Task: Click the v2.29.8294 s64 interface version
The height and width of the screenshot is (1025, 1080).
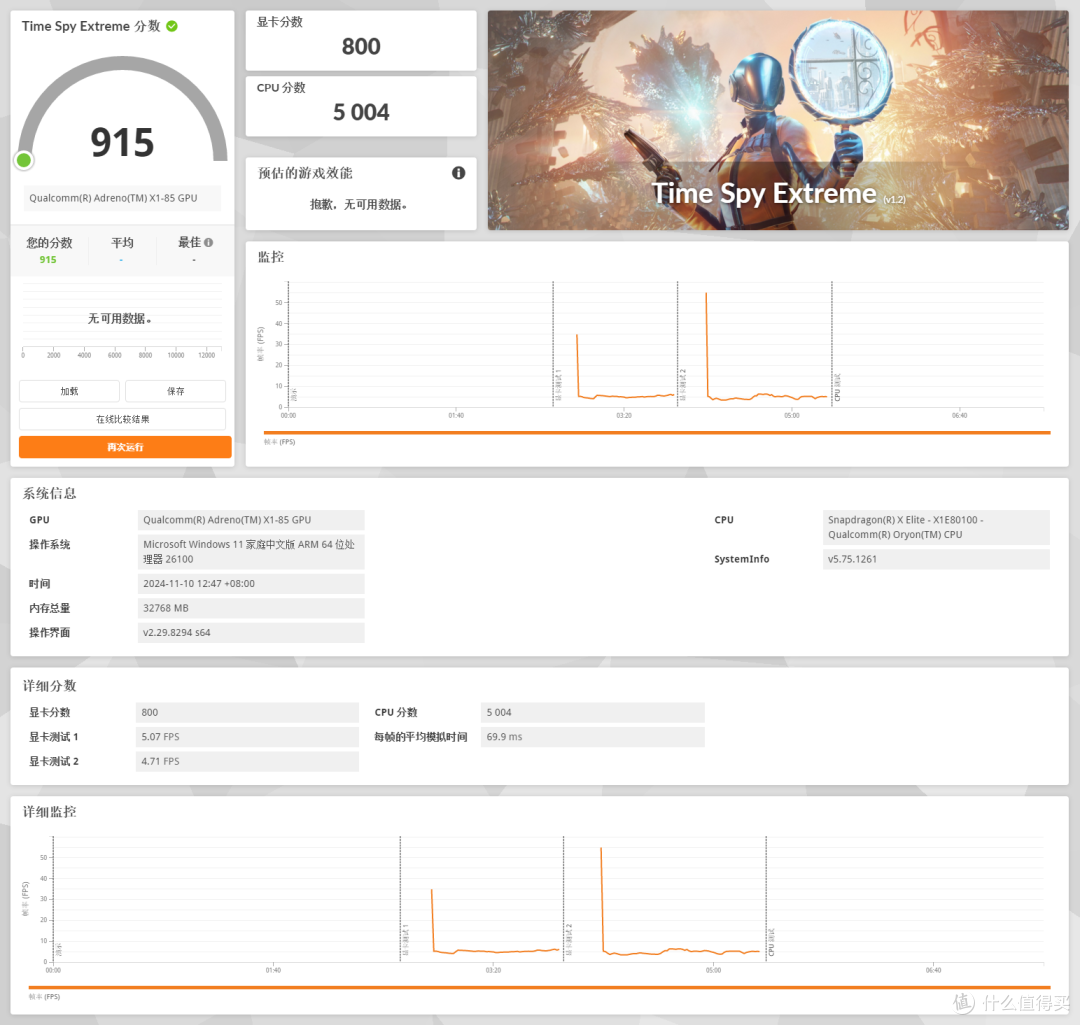Action: [251, 632]
